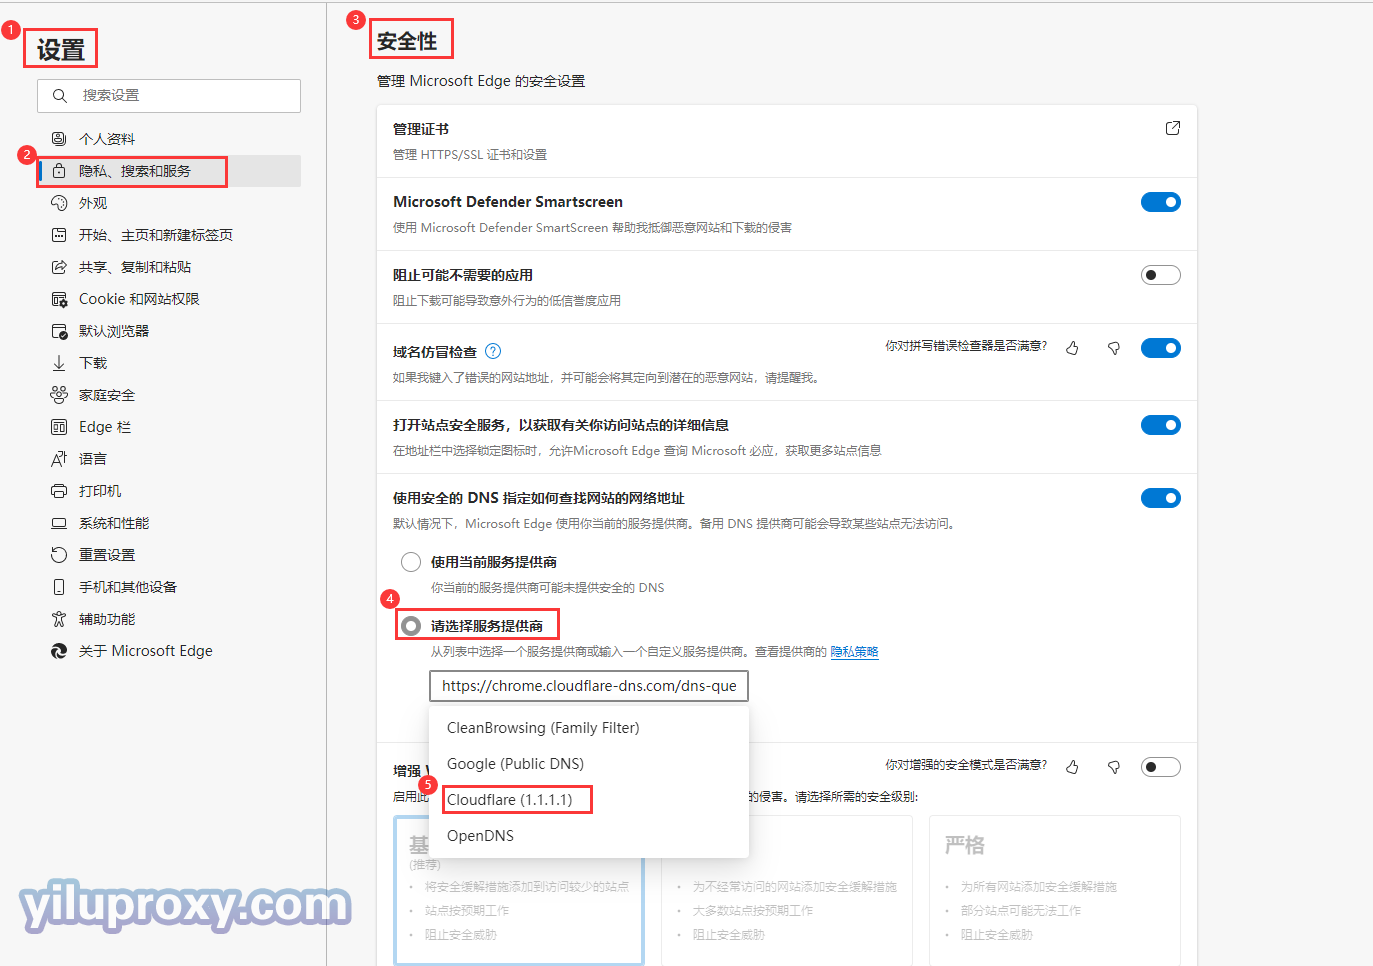Image resolution: width=1373 pixels, height=966 pixels.
Task: Click the 默认浏览器 icon
Action: tap(59, 331)
